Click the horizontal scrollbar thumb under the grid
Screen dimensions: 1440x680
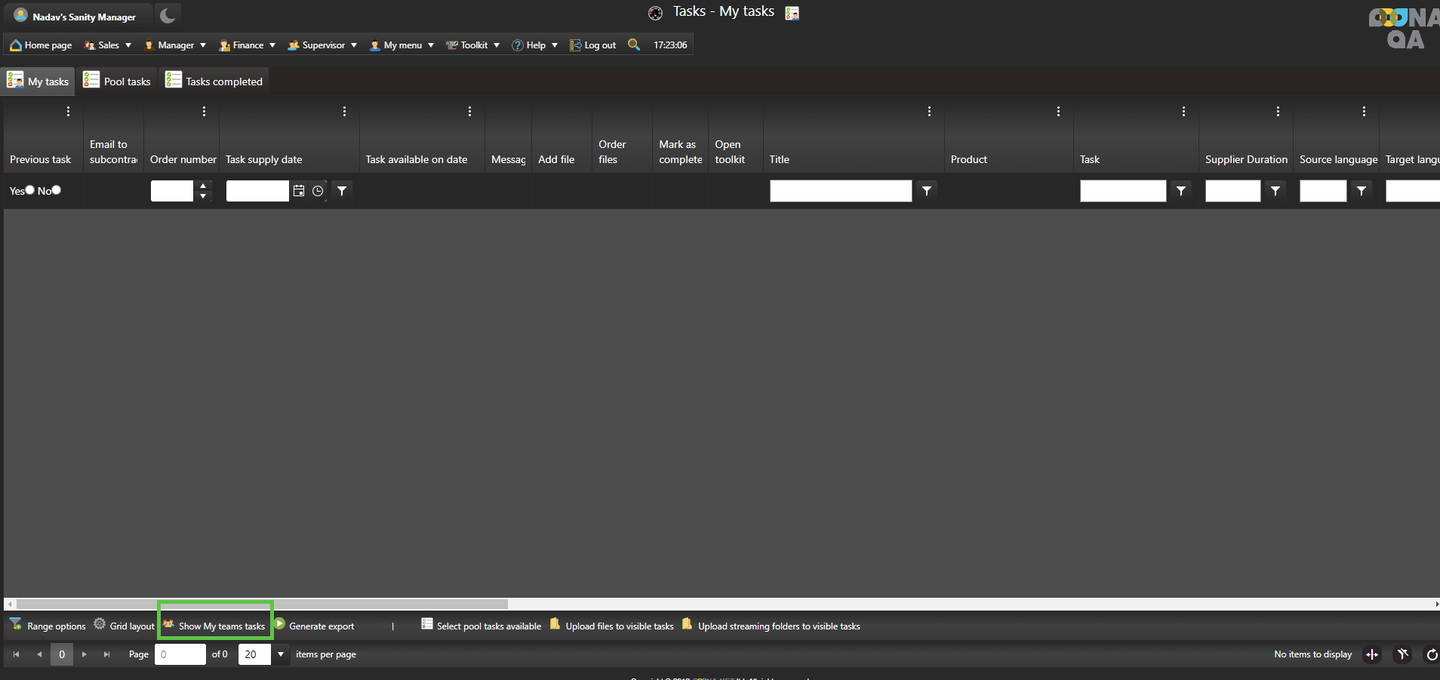pos(262,604)
